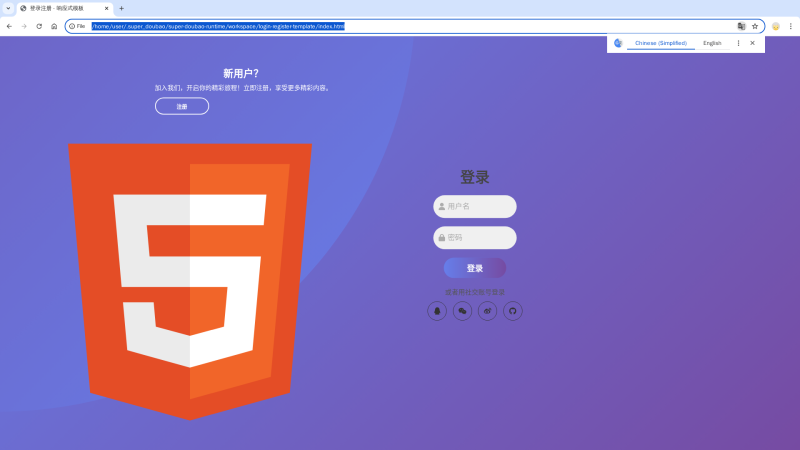Log in using the GitHub icon
The image size is (800, 450).
click(x=513, y=311)
